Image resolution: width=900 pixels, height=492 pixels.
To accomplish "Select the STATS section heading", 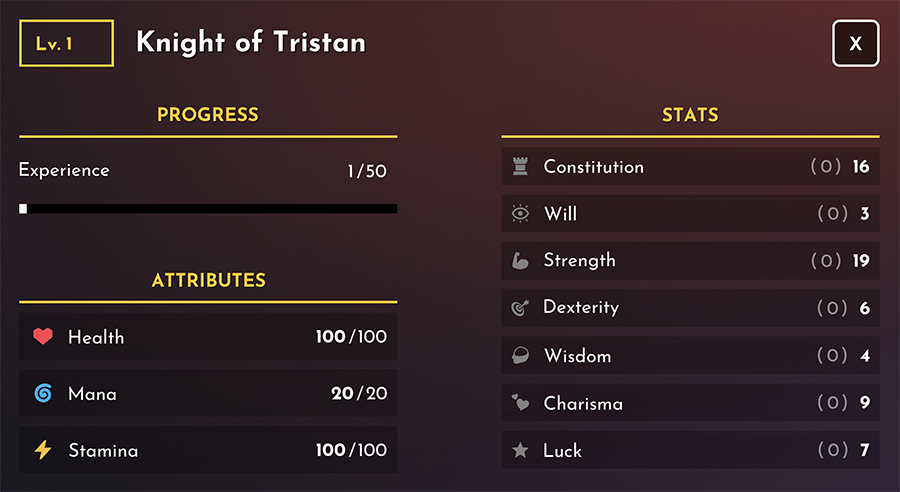I will [x=690, y=115].
